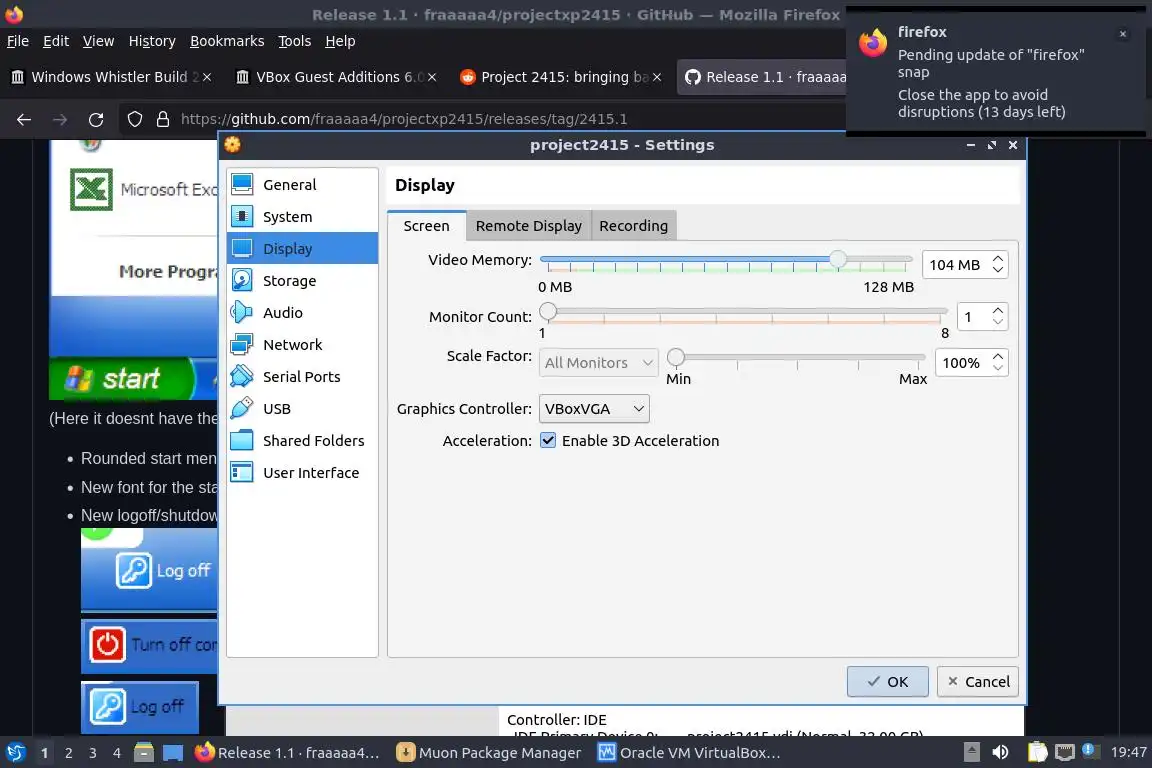Click the Video Memory 104 MB field
The height and width of the screenshot is (768, 1152).
coord(955,265)
